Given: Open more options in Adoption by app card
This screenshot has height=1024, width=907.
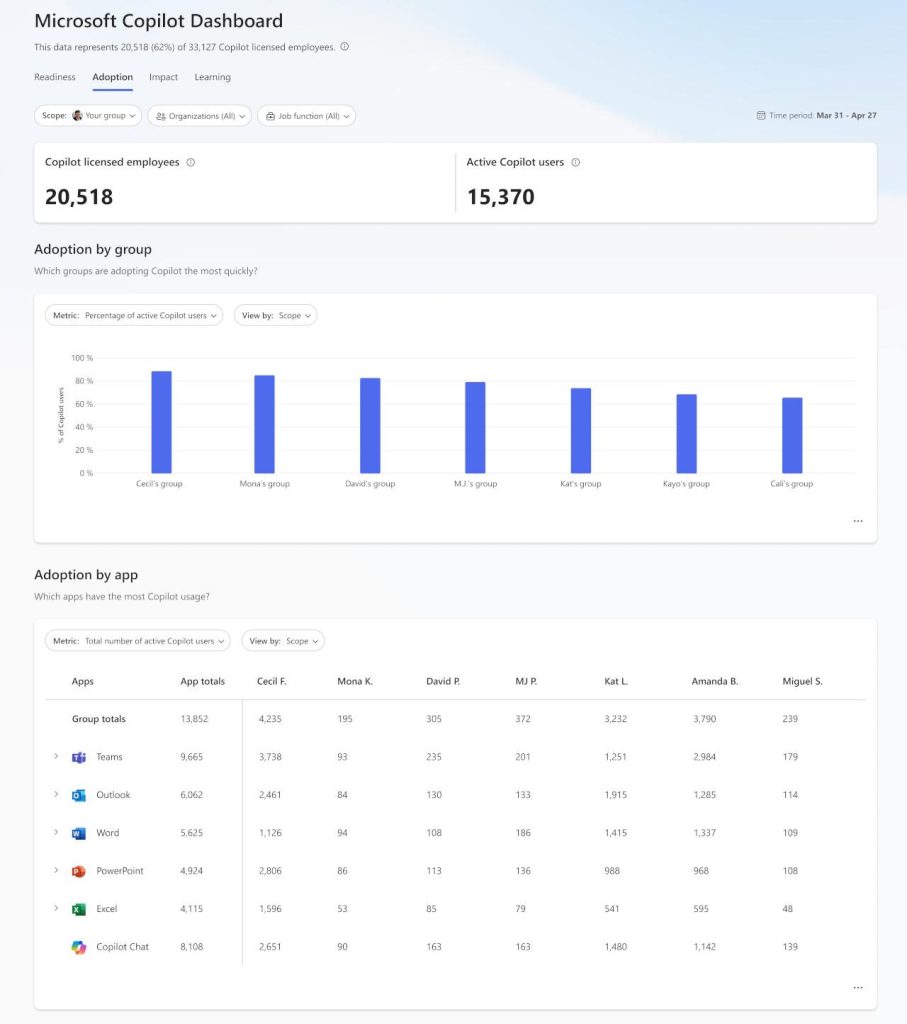Looking at the screenshot, I should pos(858,987).
